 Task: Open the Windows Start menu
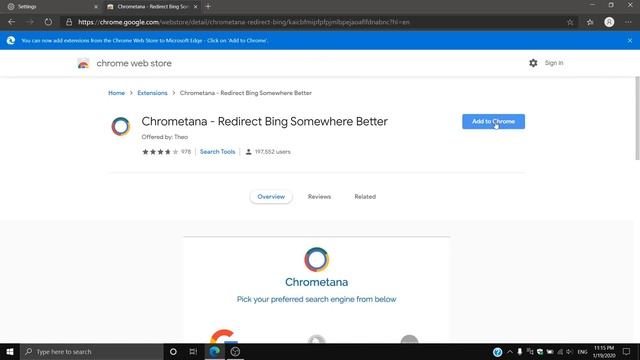pyautogui.click(x=10, y=351)
